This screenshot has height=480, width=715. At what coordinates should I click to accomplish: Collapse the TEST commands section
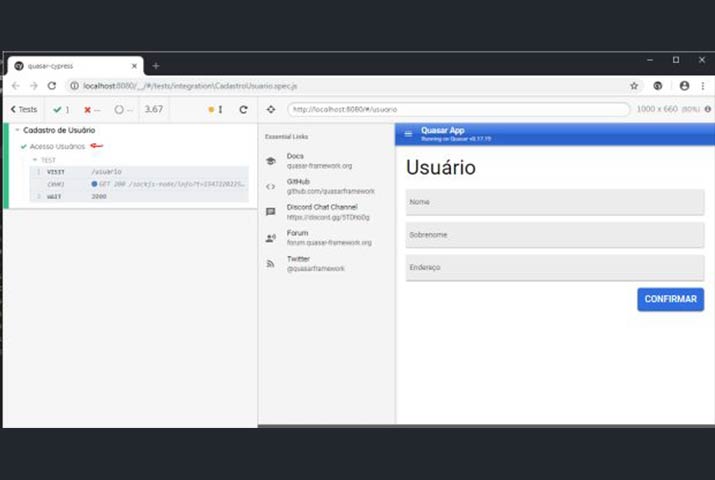click(x=35, y=160)
